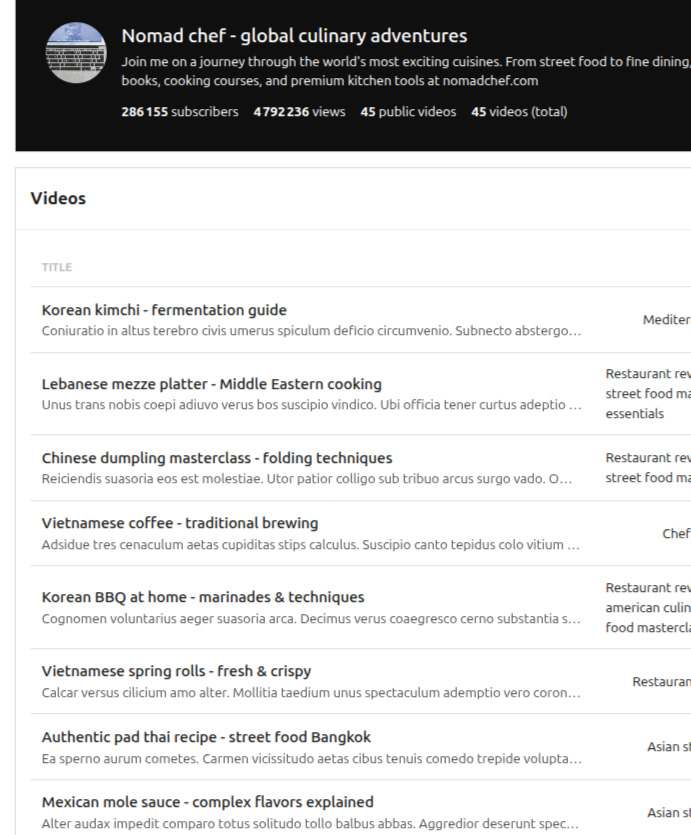Open the Nomad chef channel title
Screen dimensions: 691x835
pyautogui.click(x=294, y=36)
